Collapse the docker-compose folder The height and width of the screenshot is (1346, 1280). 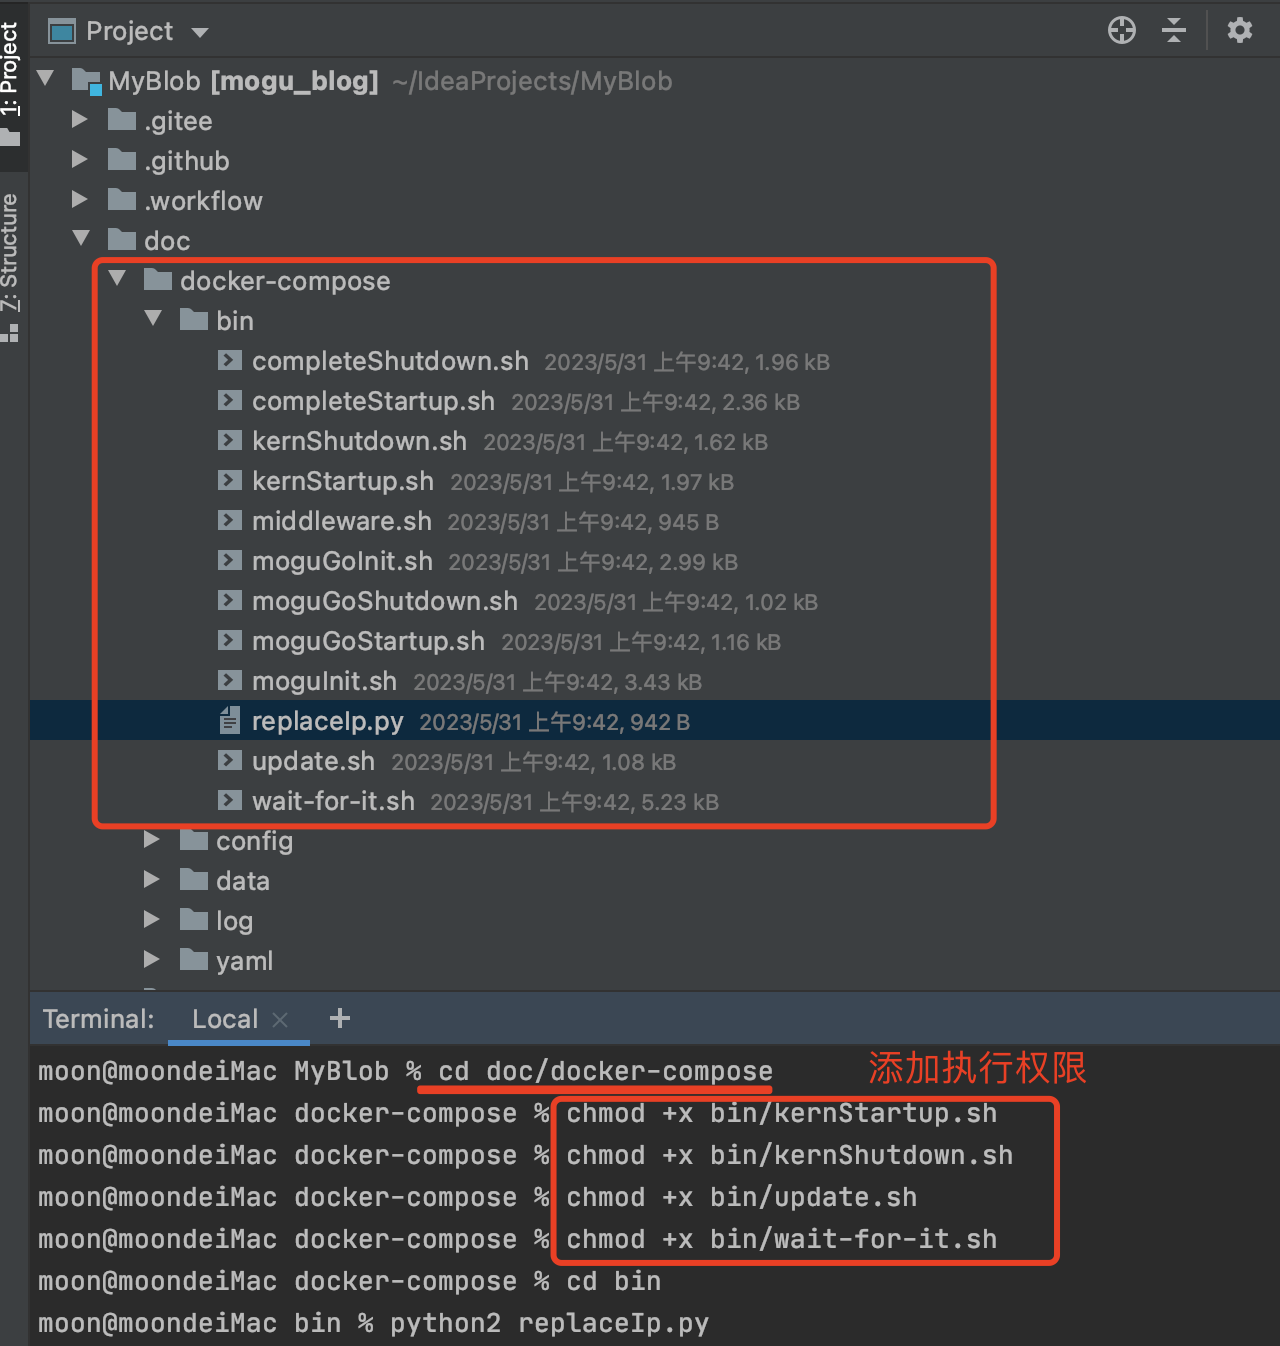[x=117, y=278]
